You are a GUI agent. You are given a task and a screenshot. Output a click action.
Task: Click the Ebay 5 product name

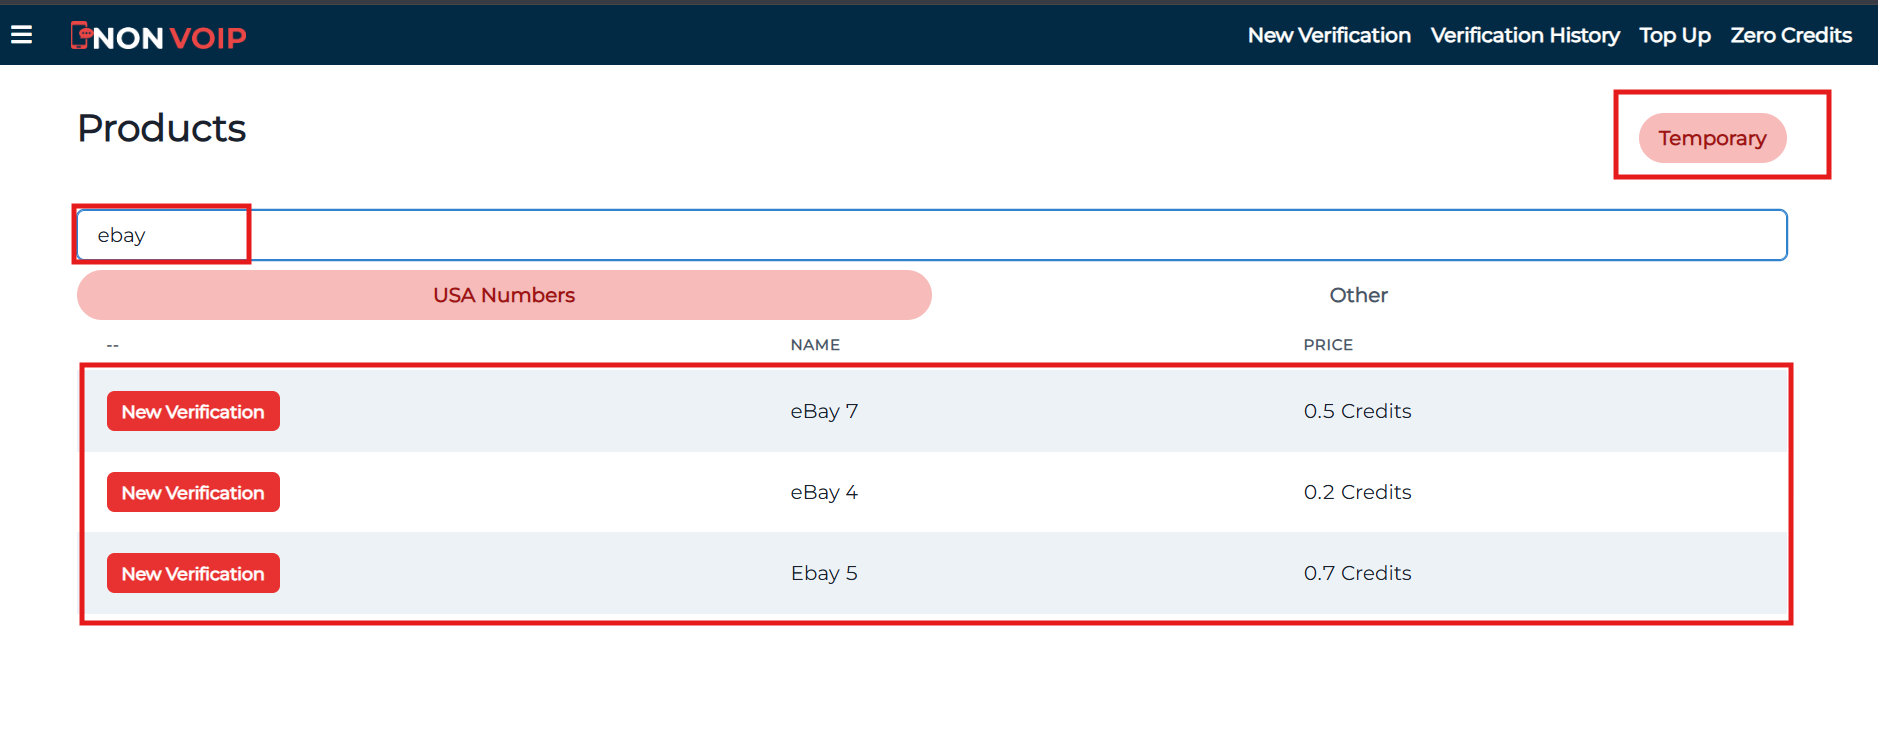(824, 573)
